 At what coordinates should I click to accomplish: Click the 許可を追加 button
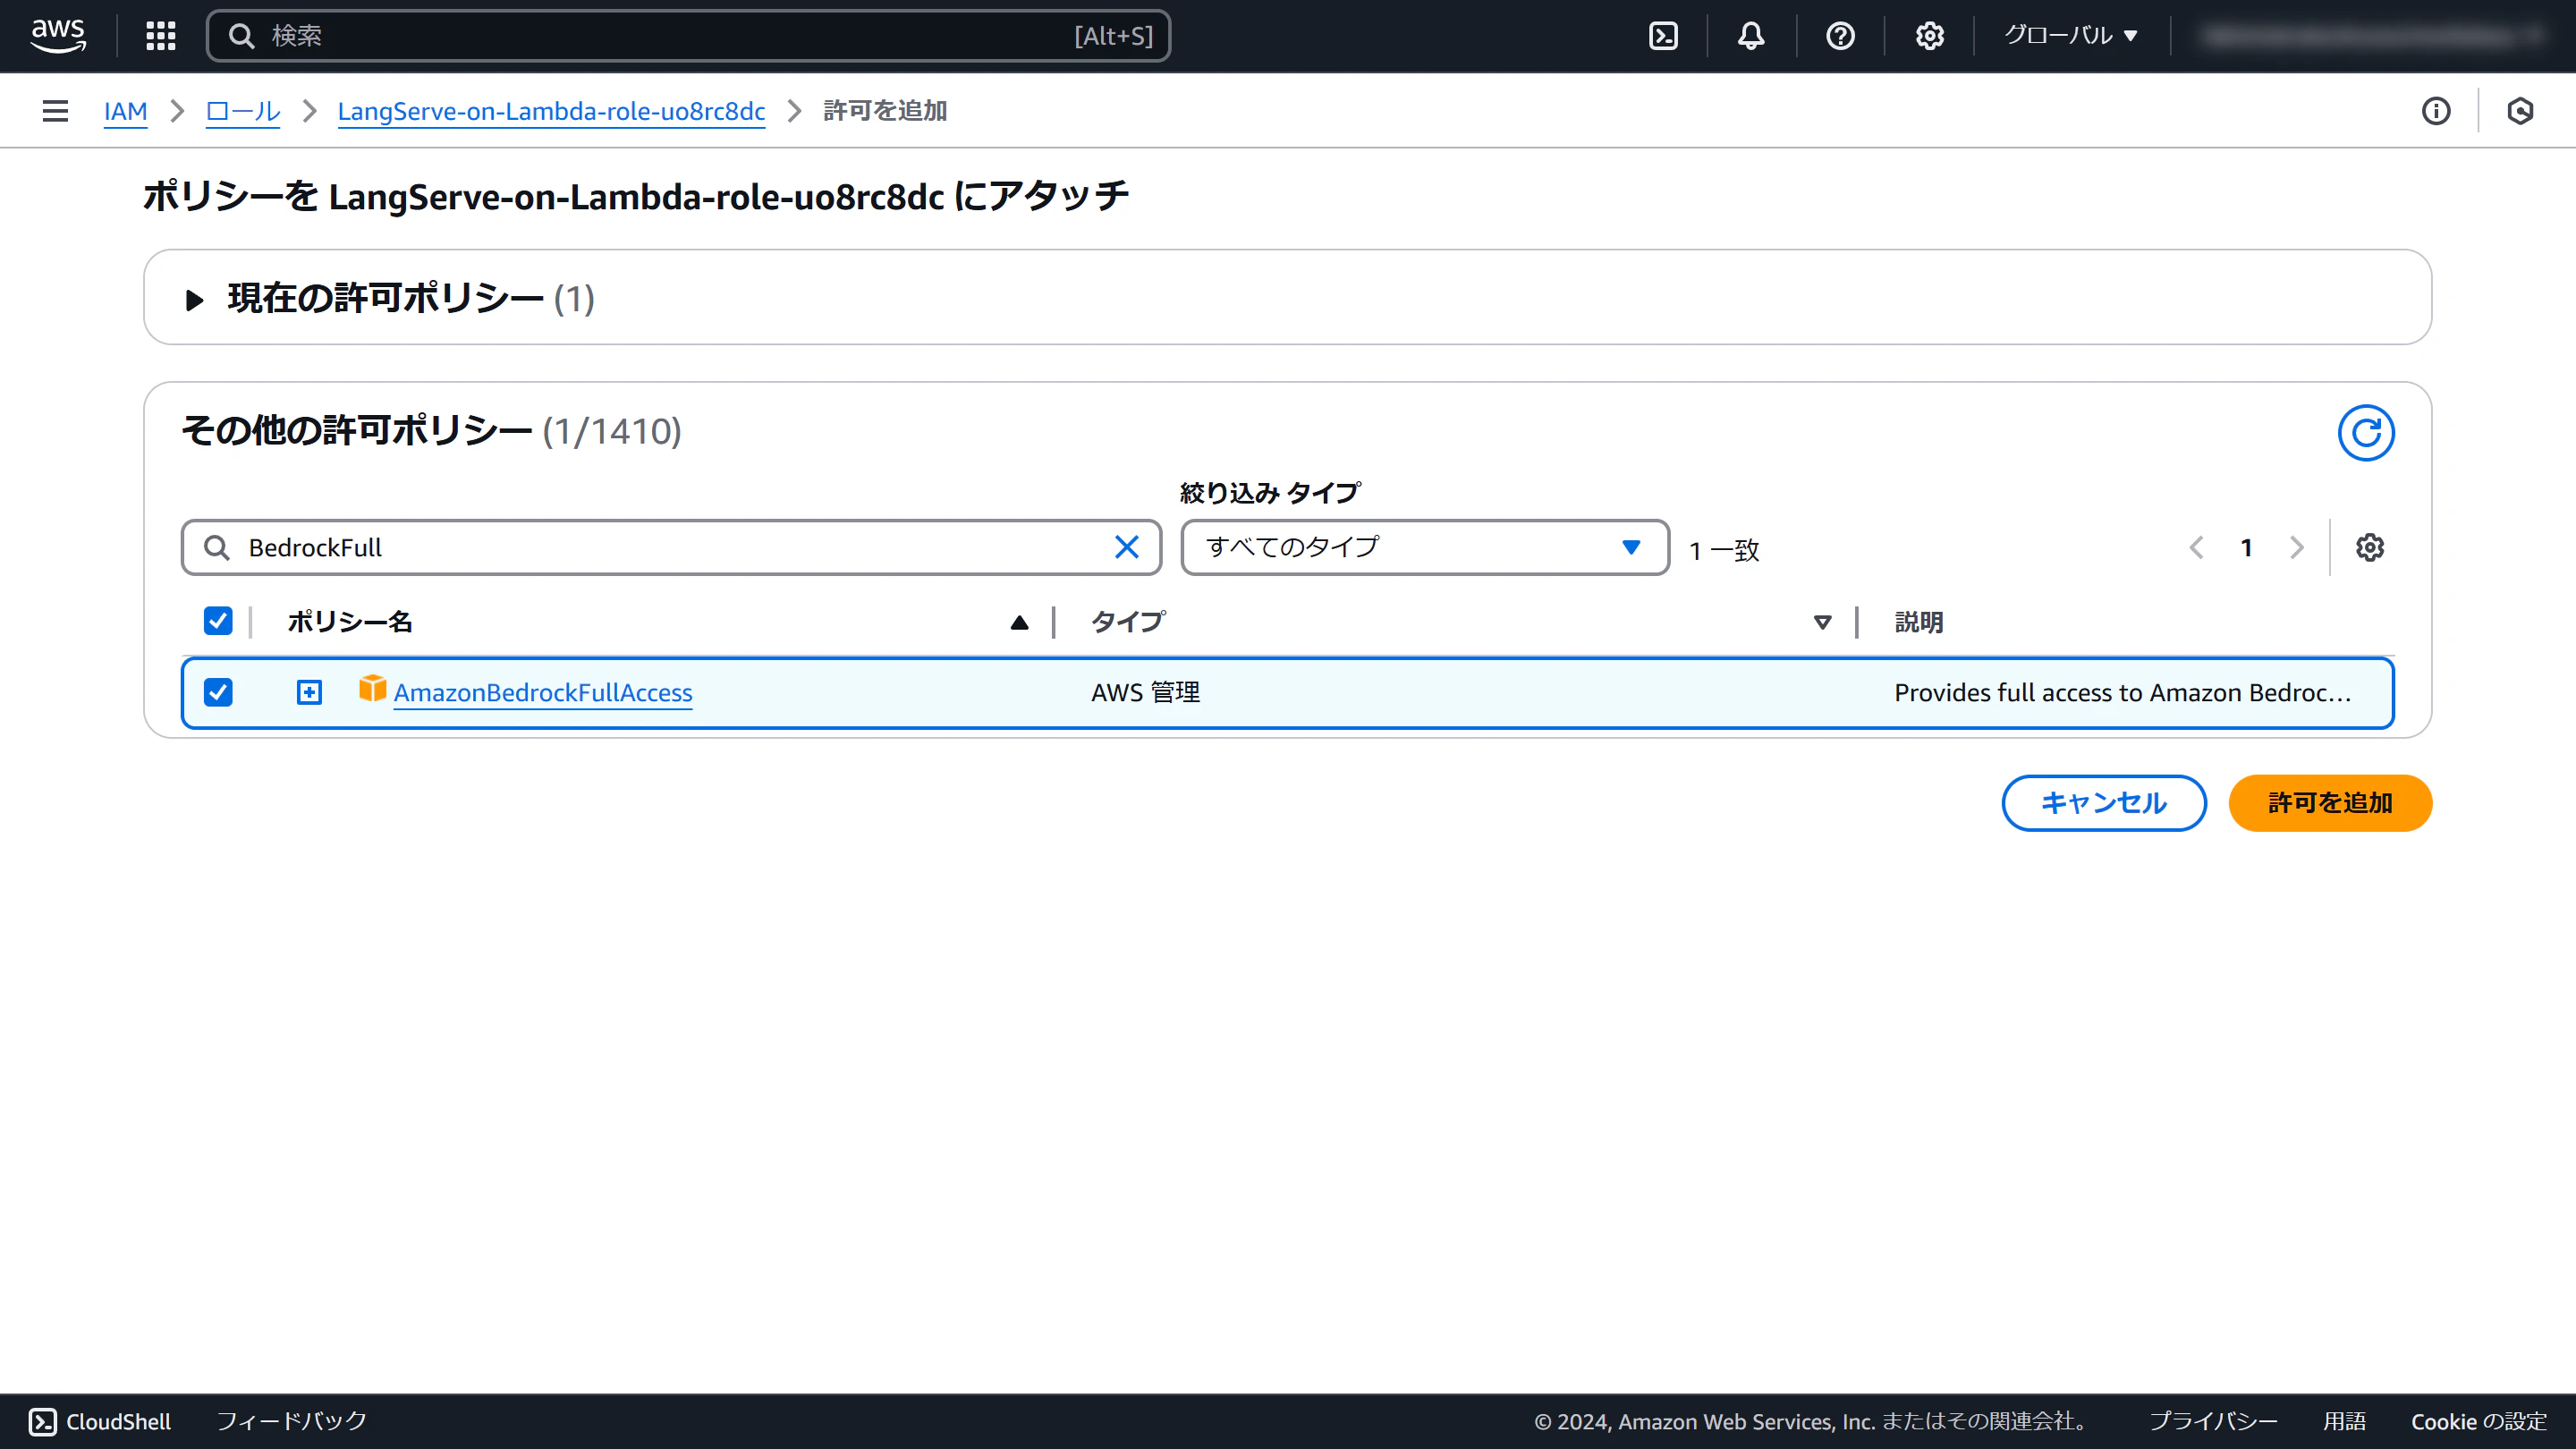(x=2330, y=802)
